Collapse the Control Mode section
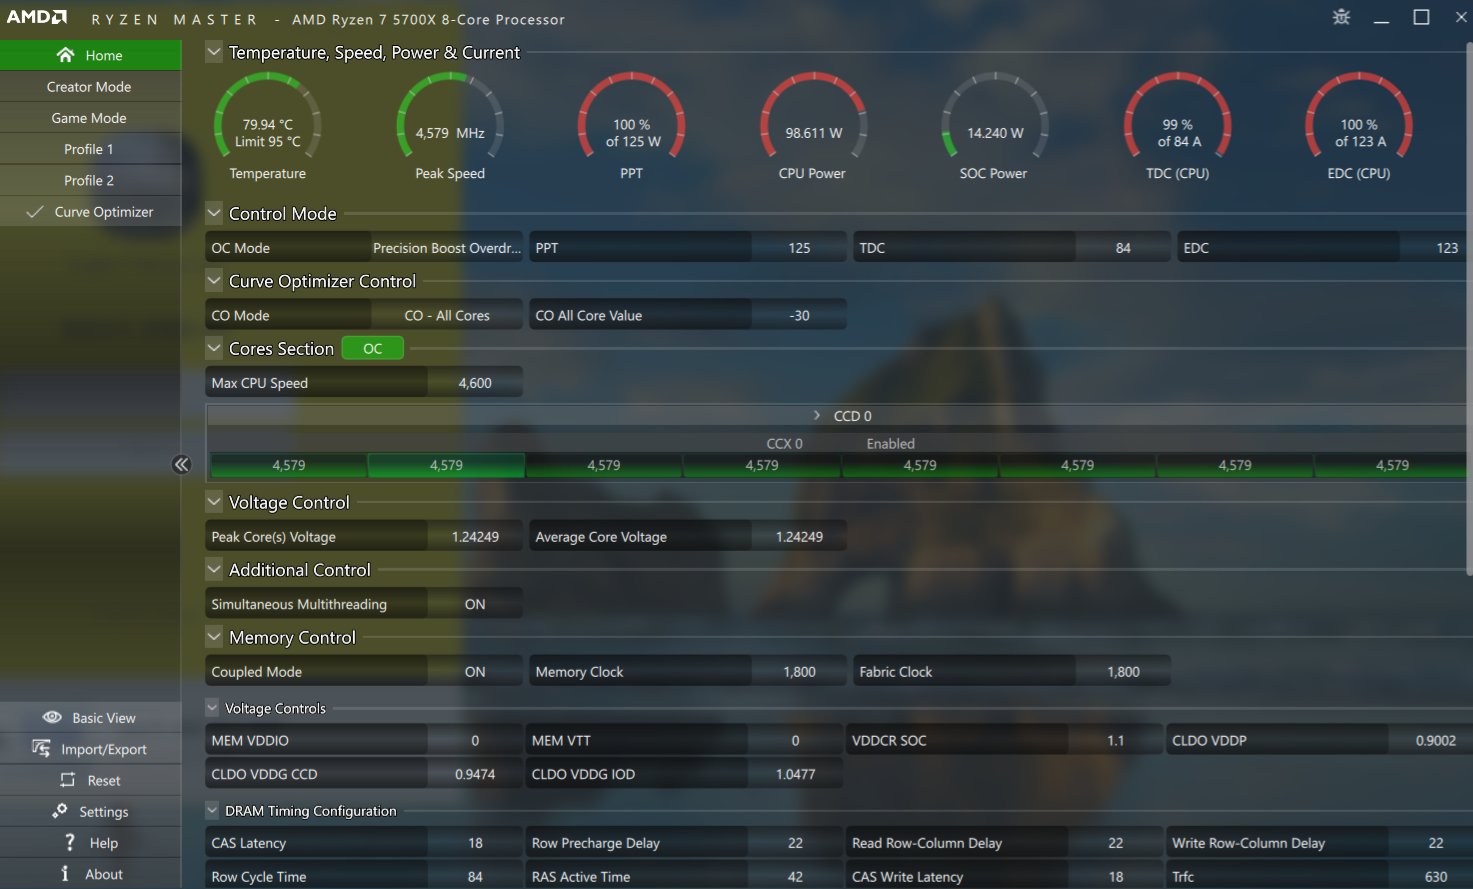 [x=214, y=213]
